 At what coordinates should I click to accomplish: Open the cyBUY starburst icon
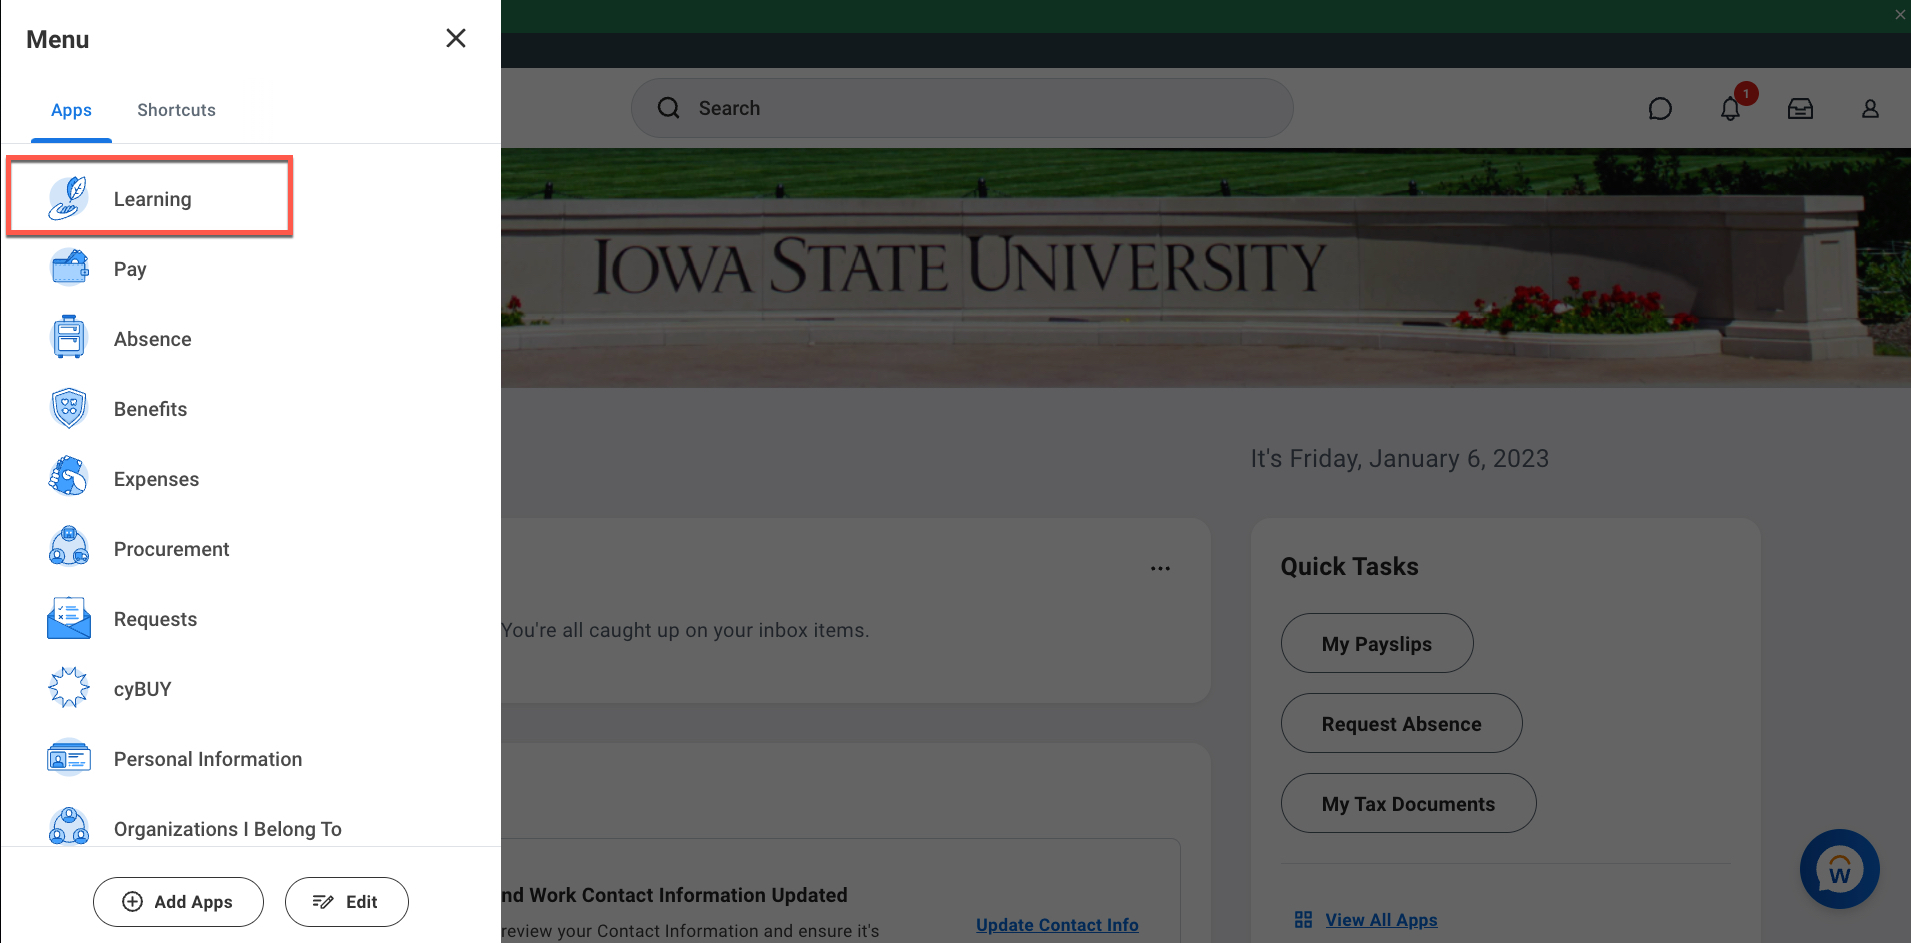tap(69, 688)
